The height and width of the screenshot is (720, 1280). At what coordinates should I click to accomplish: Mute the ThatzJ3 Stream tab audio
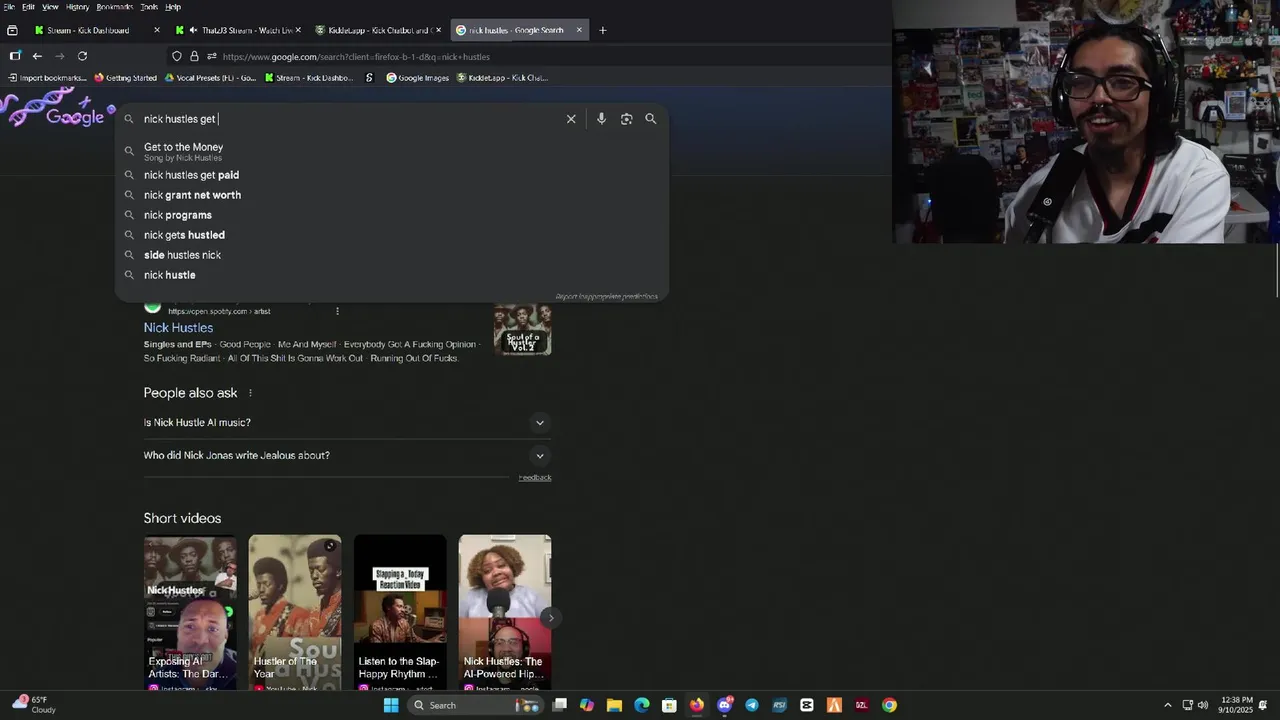point(193,30)
